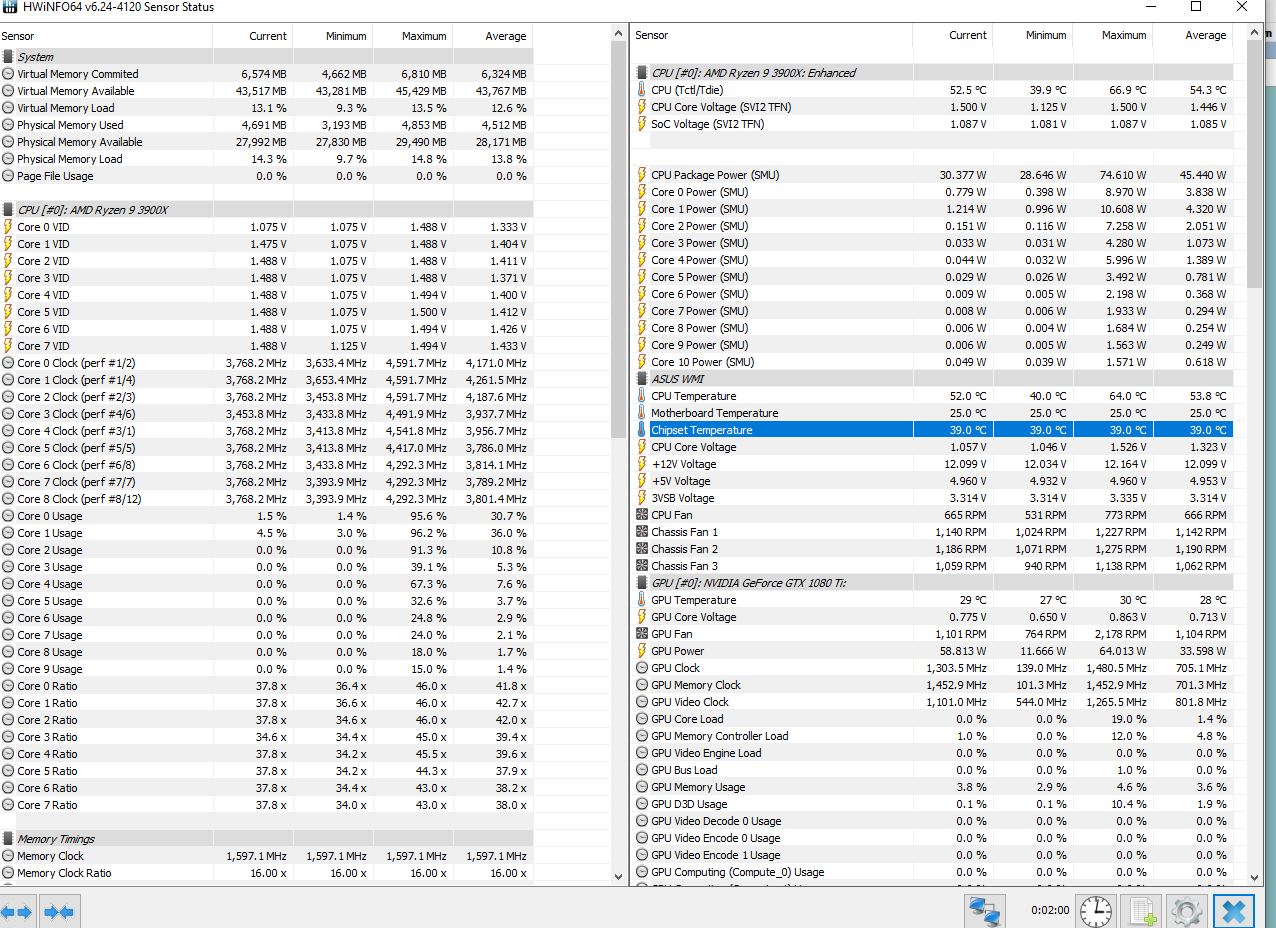Viewport: 1276px width, 928px height.
Task: Click CPU Temperature current value 52.0 °C
Action: [x=968, y=396]
